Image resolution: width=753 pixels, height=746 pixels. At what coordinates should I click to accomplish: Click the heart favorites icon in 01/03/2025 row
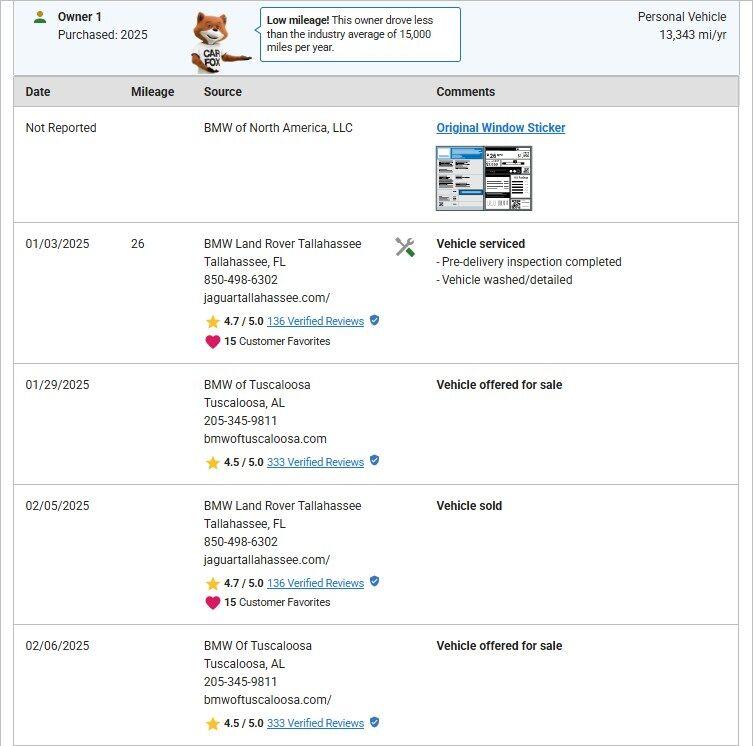[x=212, y=342]
